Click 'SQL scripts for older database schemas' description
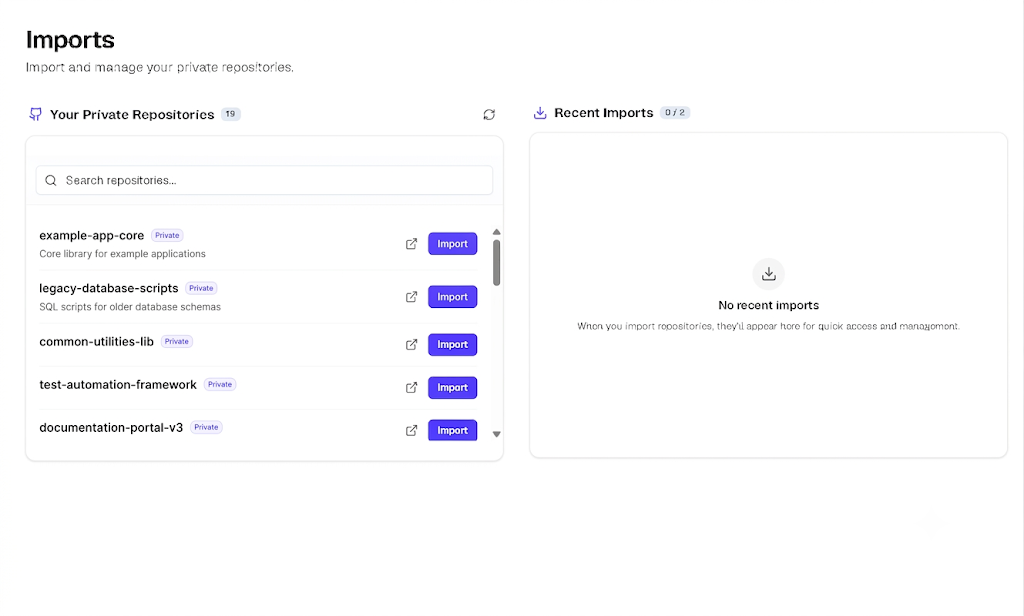 [130, 306]
